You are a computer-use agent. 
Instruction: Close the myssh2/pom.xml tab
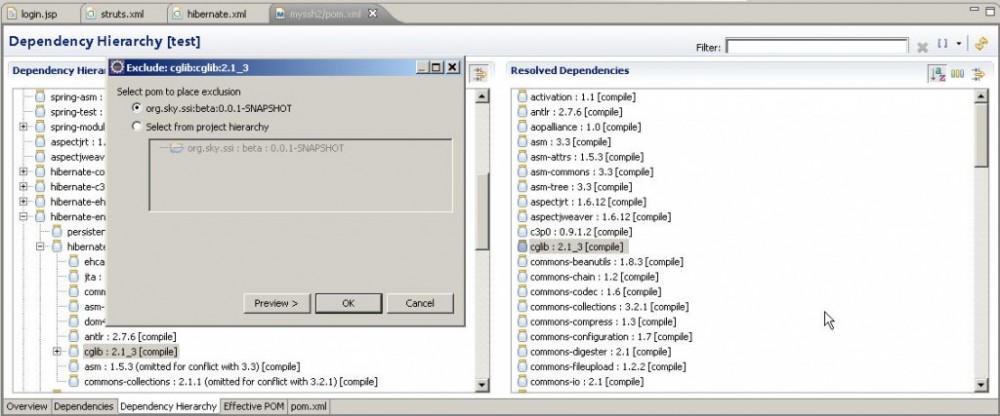373,13
